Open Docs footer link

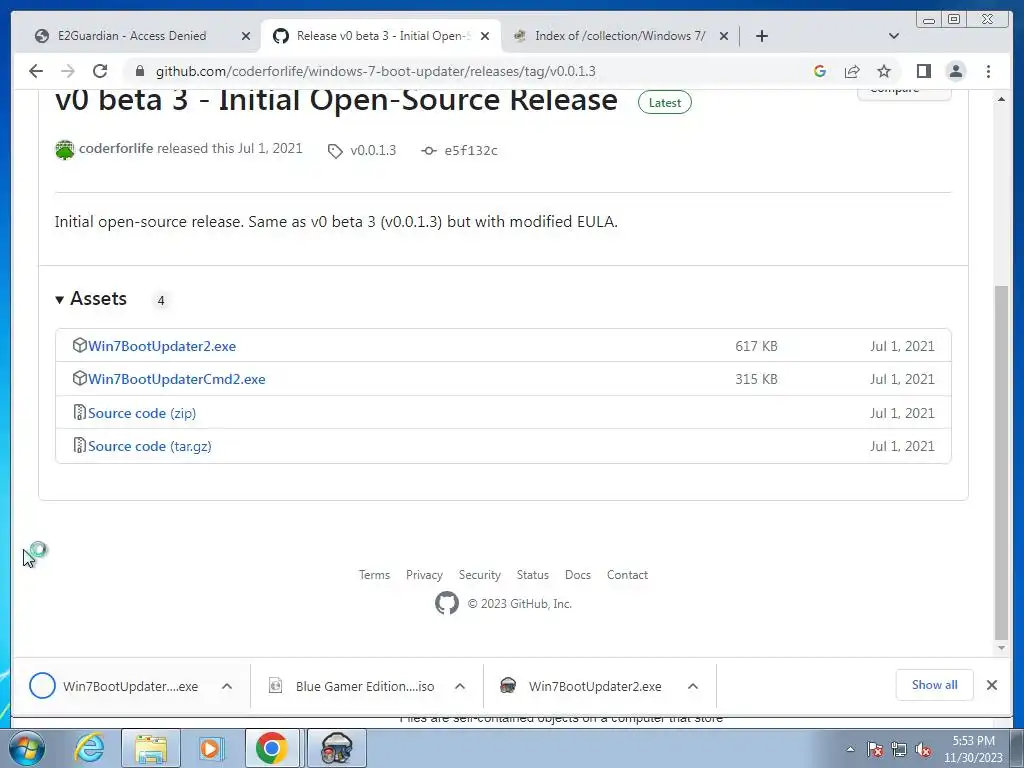coord(577,575)
